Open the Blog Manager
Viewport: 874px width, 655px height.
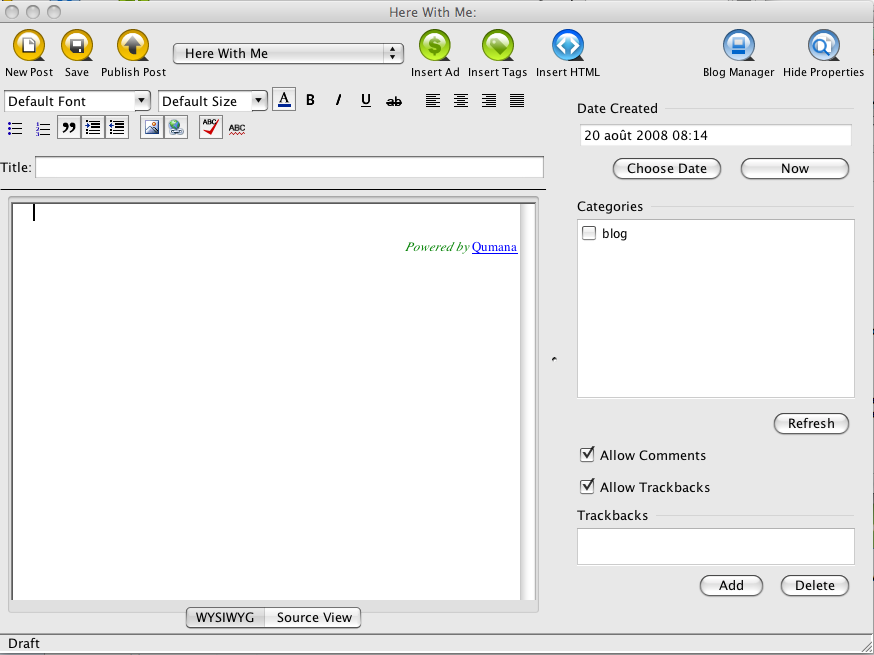coord(738,46)
